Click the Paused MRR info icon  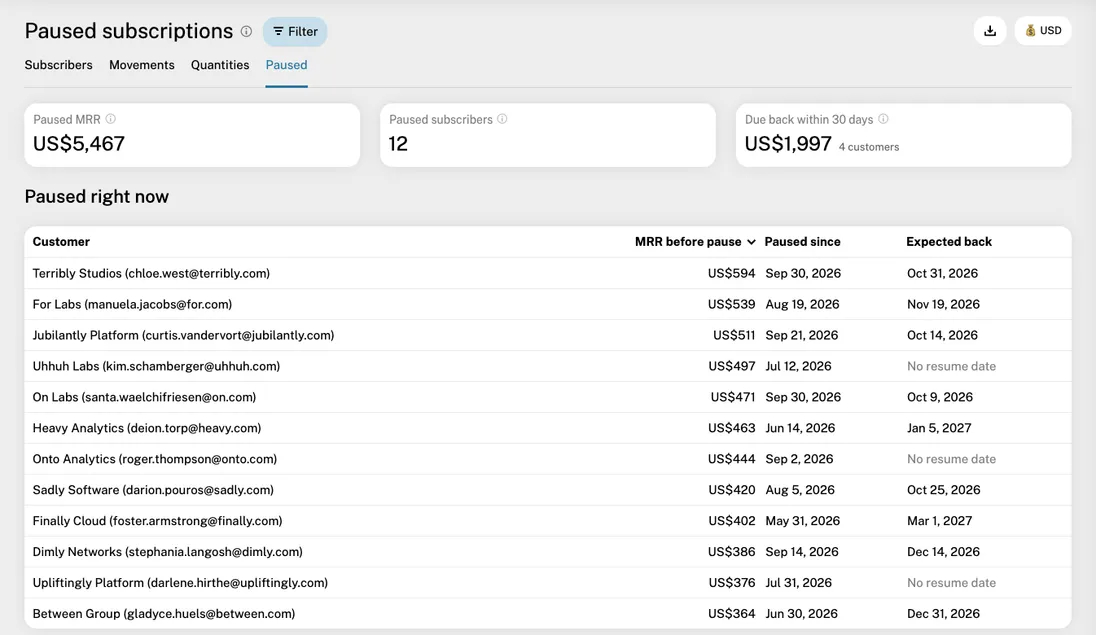[x=110, y=119]
